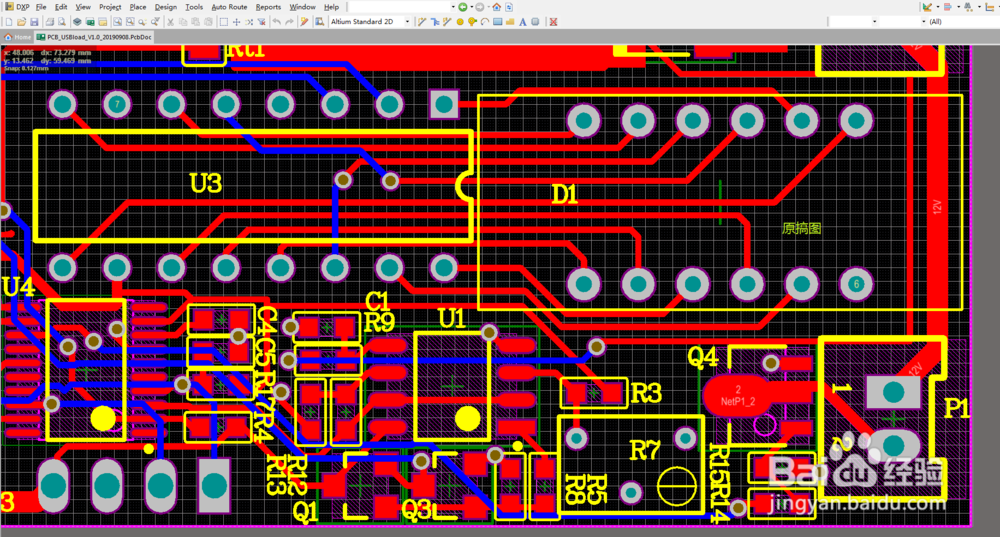Select the PCB_USBload_V1.0_20190908.PcbDoc tab
The image size is (1000, 537).
pos(94,37)
